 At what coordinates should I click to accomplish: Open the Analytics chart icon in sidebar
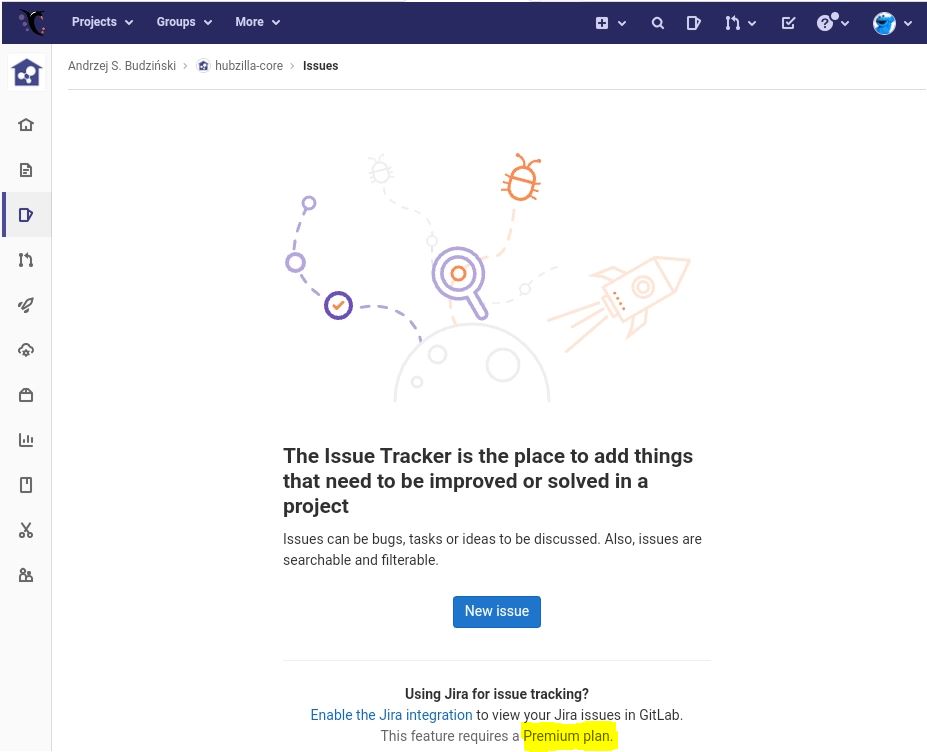[26, 440]
